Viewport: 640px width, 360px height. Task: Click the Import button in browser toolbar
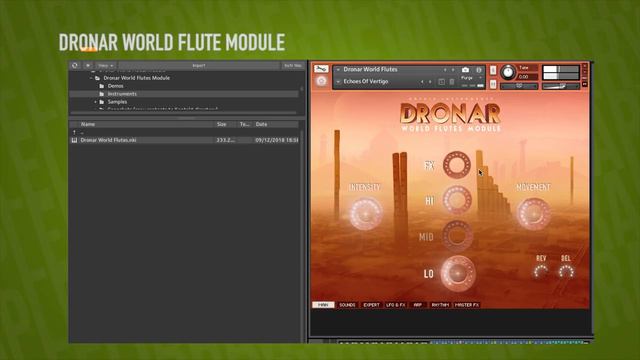coord(199,65)
